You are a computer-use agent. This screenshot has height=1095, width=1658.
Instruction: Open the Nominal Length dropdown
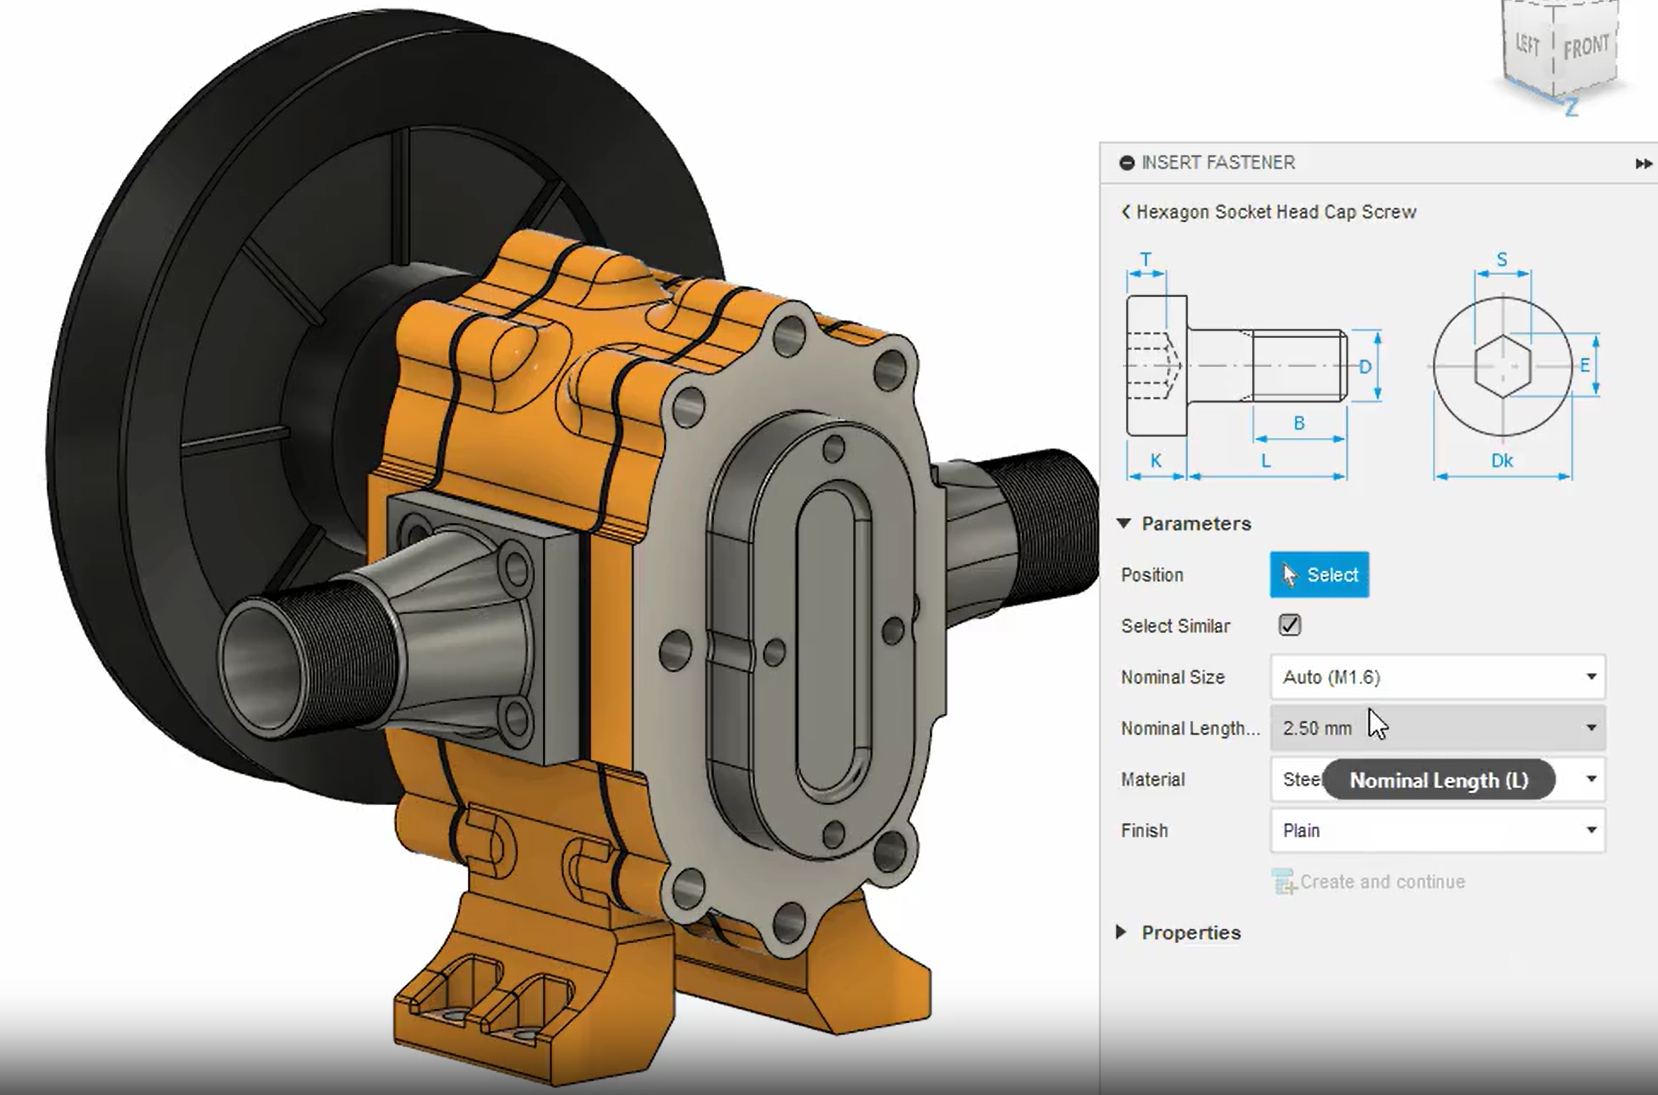1437,728
